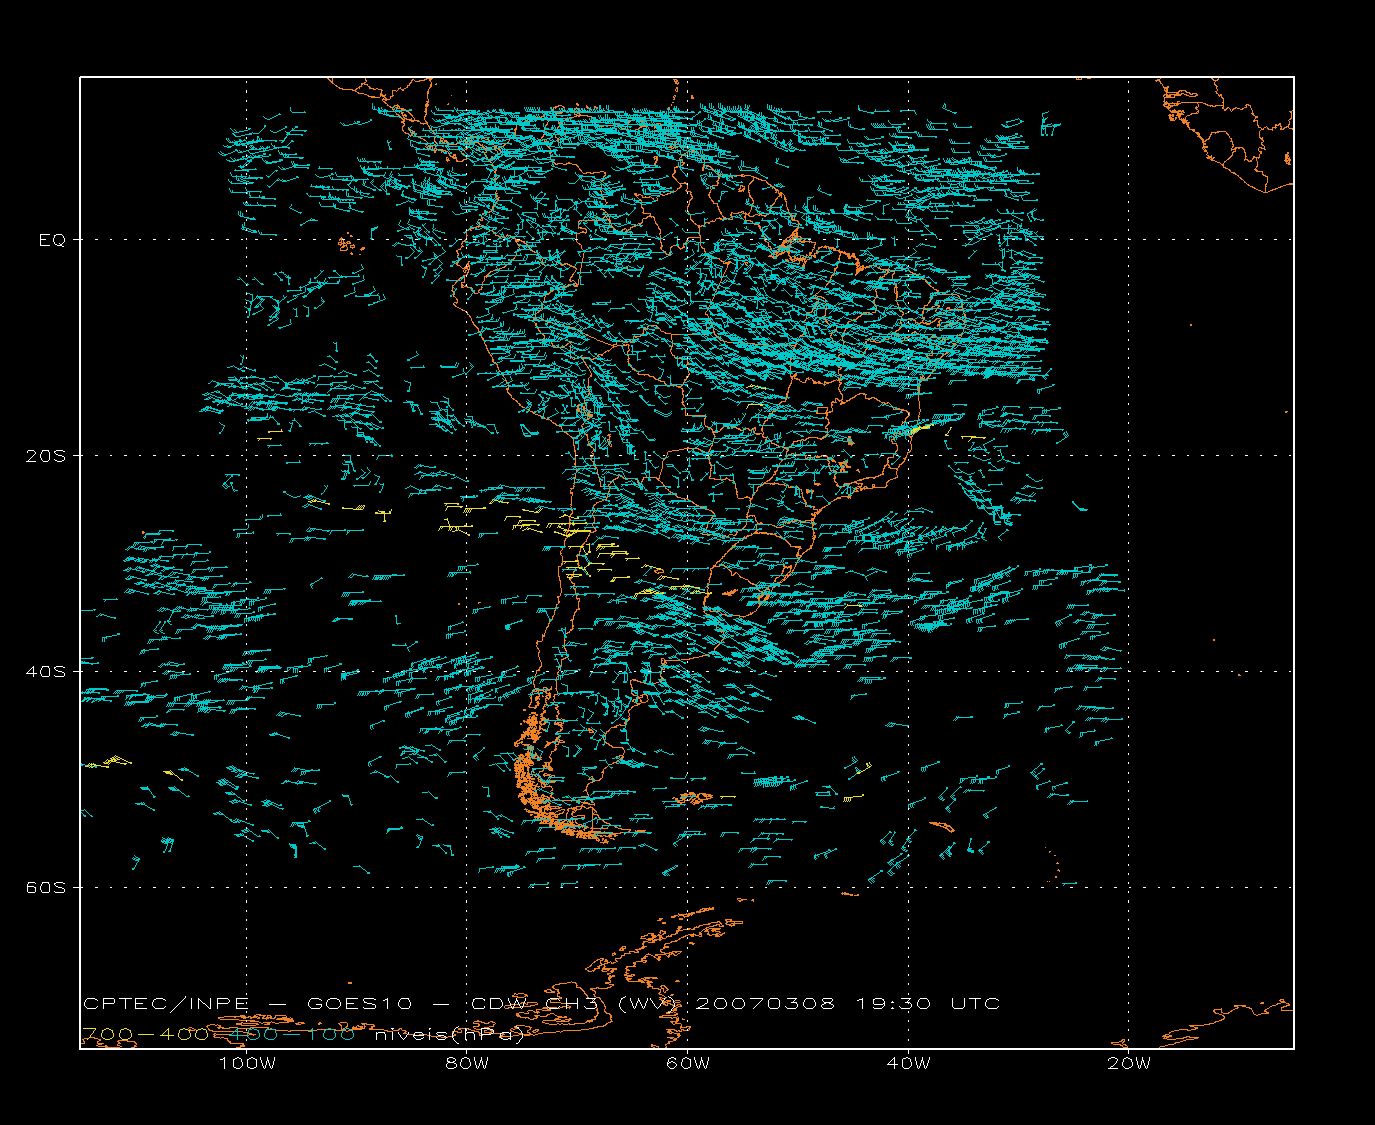1375x1125 pixels.
Task: Click the 100W longitude label
Action: tap(247, 1063)
